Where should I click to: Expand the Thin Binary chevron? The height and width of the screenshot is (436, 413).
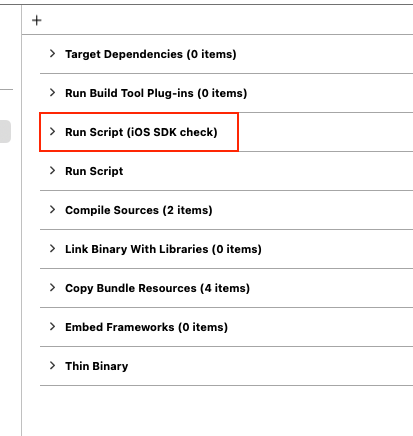click(52, 365)
